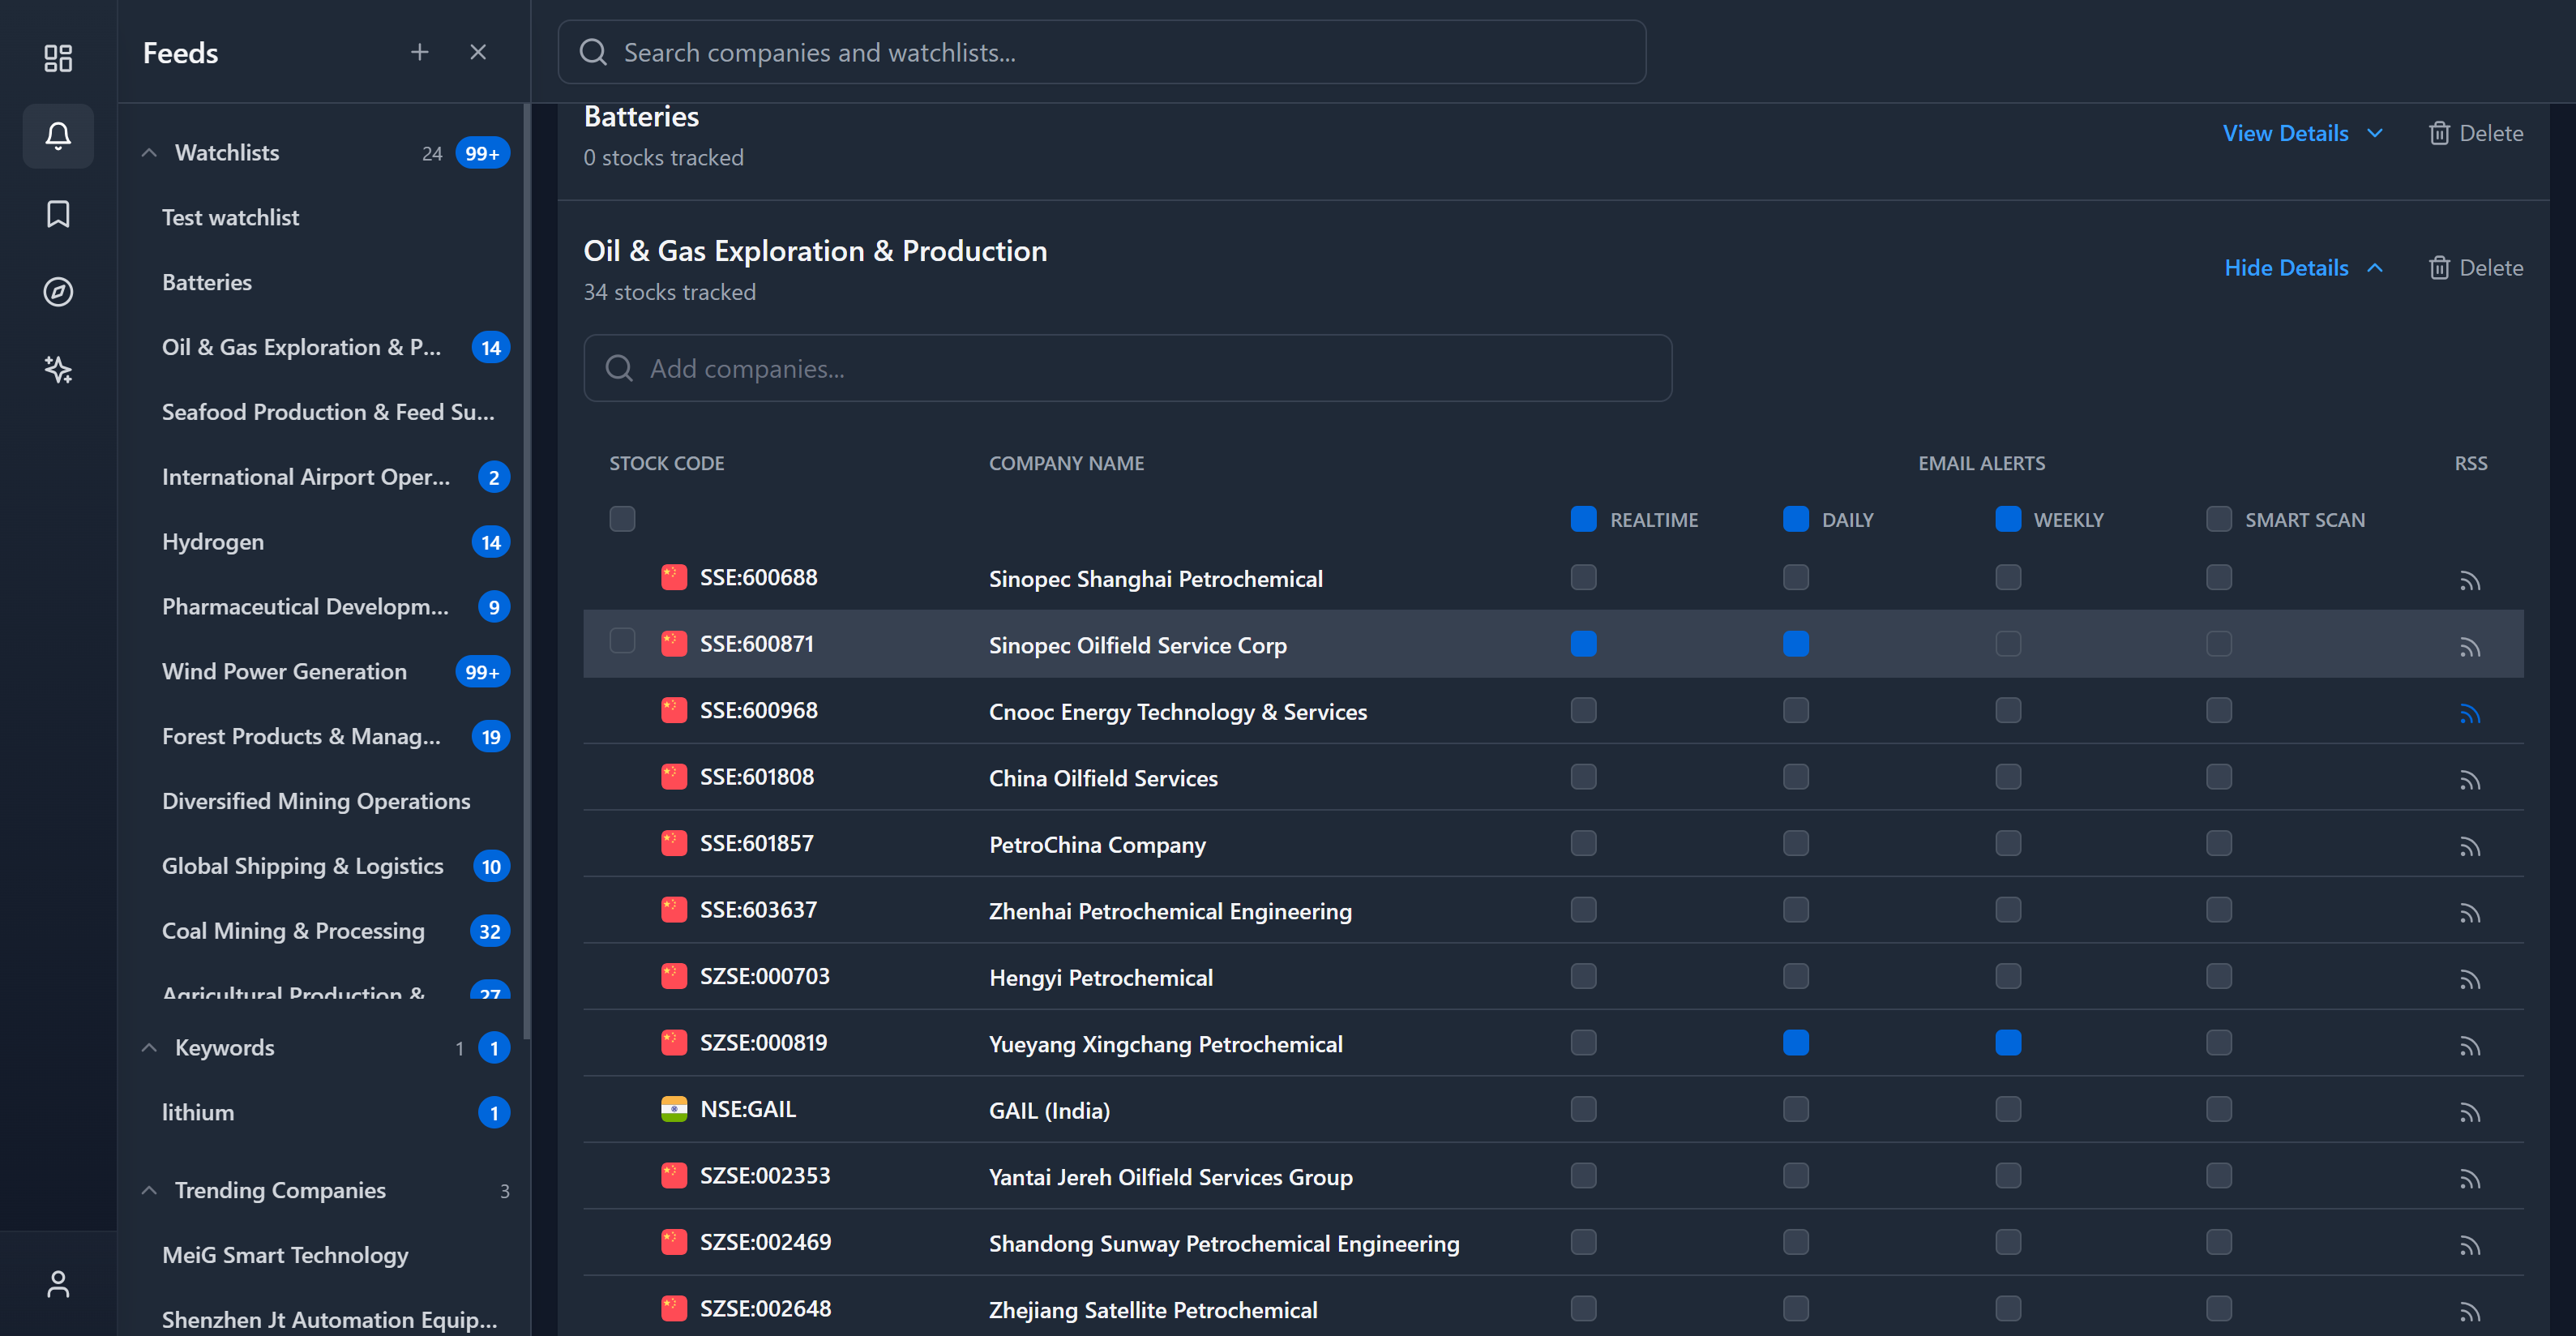The width and height of the screenshot is (2576, 1336).
Task: Collapse the Watchlists section
Action: click(x=149, y=152)
